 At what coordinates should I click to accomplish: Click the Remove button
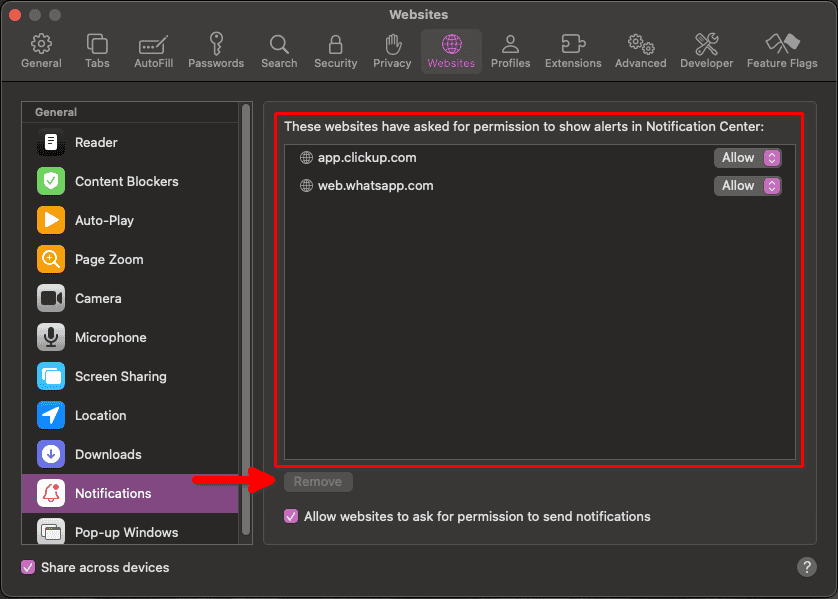point(318,482)
